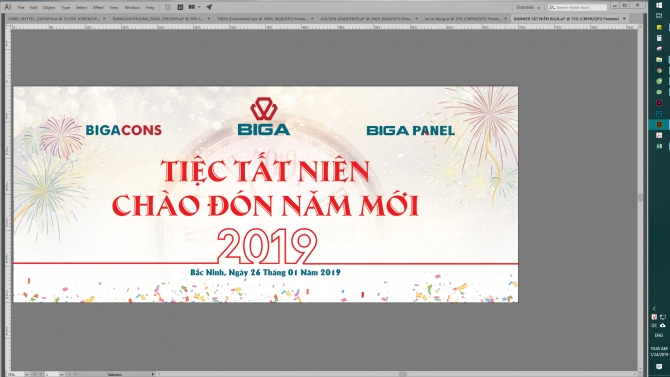Open the Select menu
This screenshot has width=670, height=377.
pyautogui.click(x=81, y=7)
